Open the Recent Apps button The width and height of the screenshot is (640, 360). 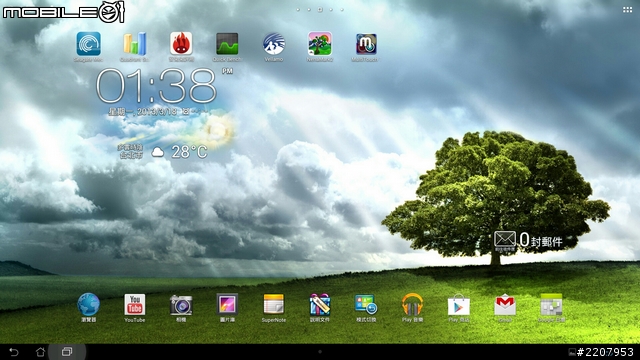[67, 352]
